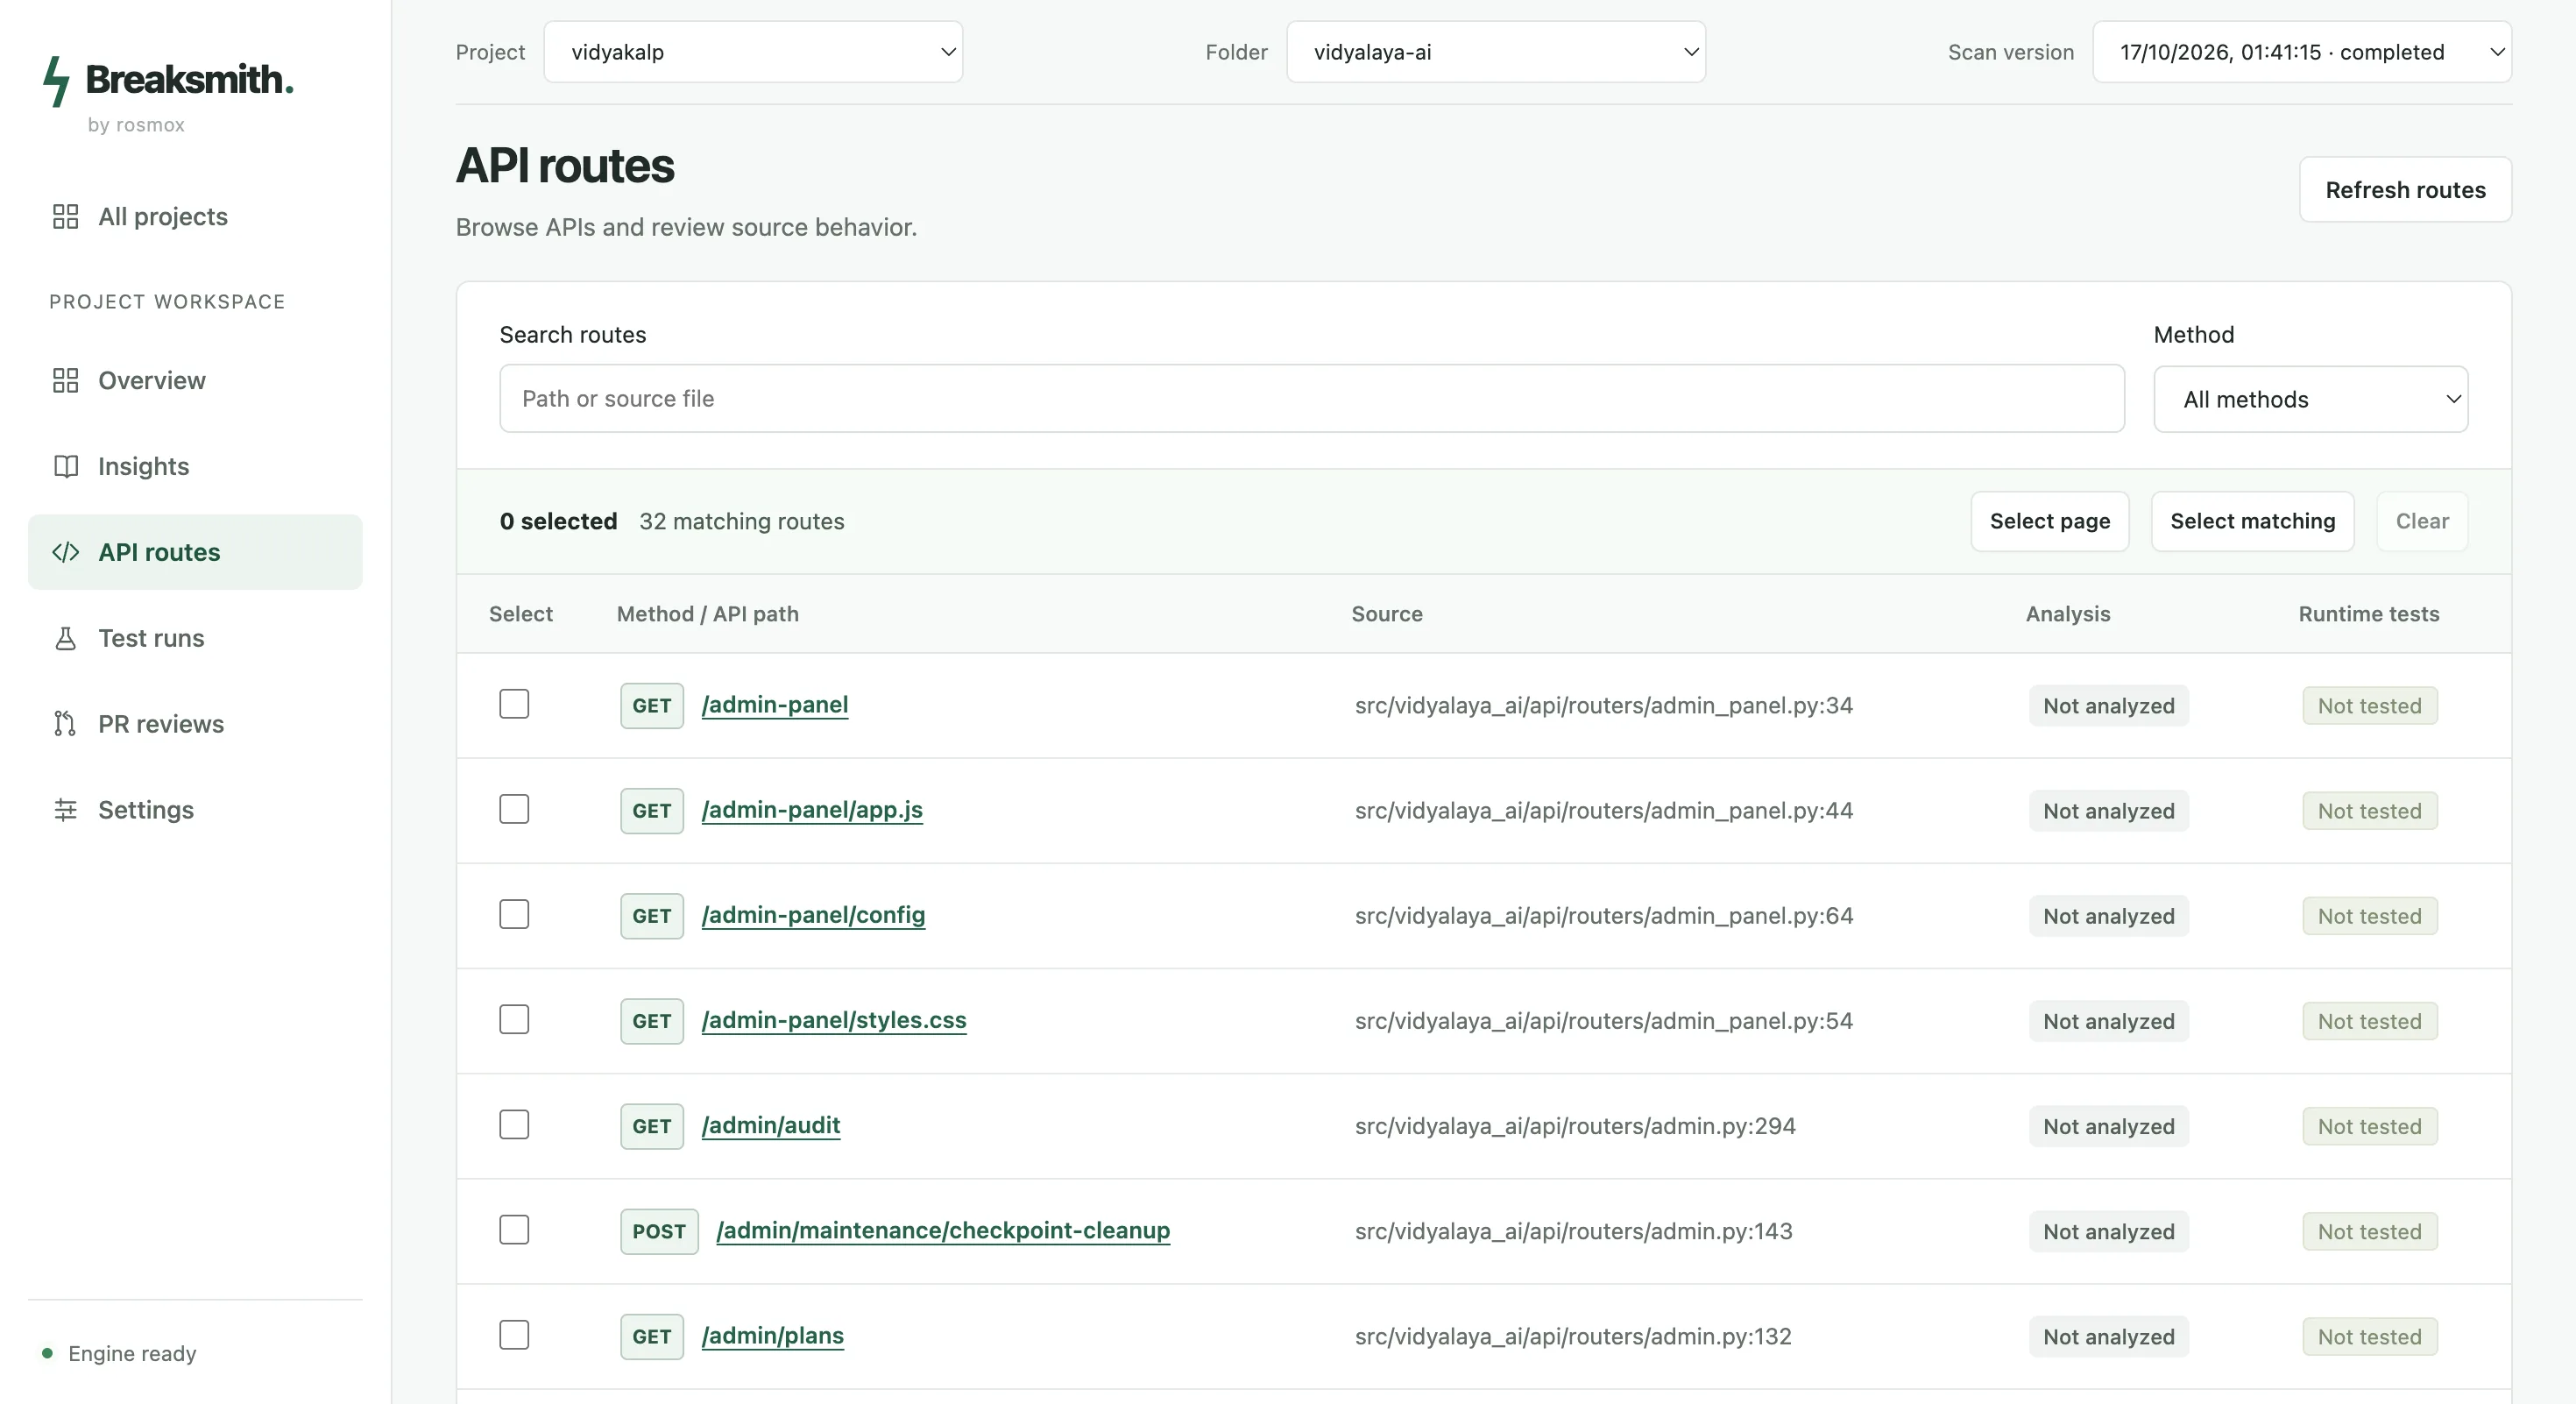The width and height of the screenshot is (2576, 1404).
Task: Click the Settings sliders icon
Action: pos(65,810)
